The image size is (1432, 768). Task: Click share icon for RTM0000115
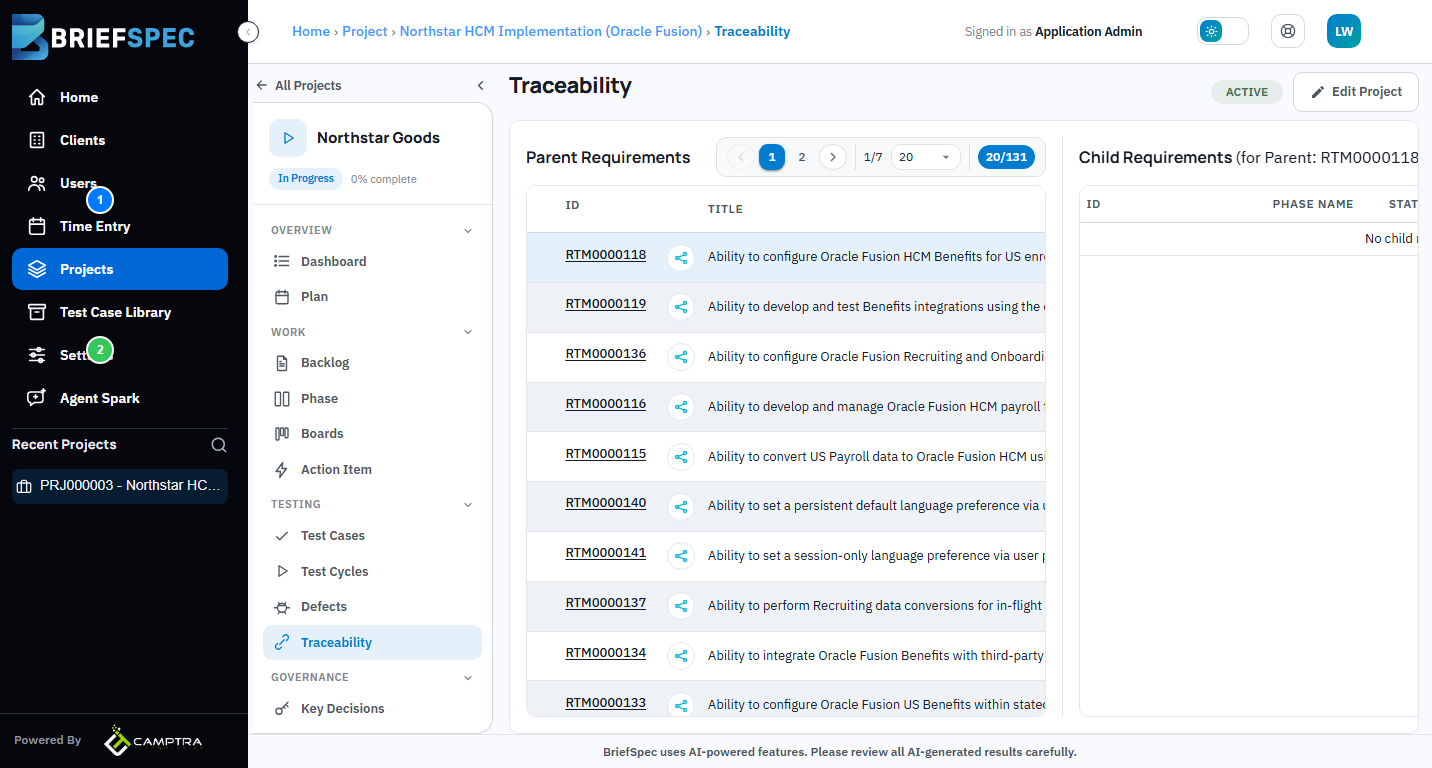[681, 457]
